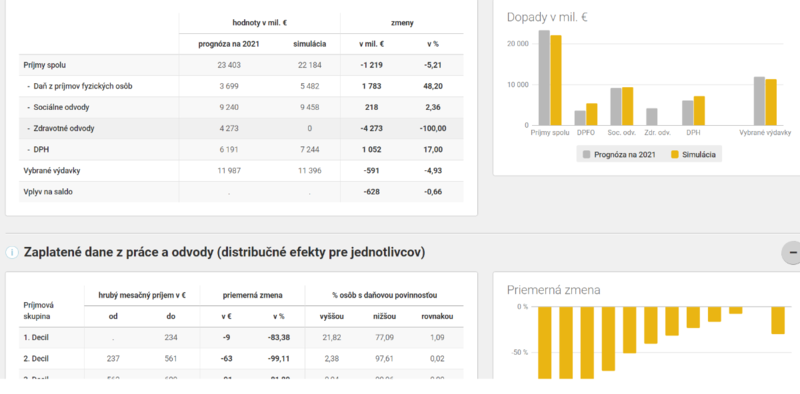Click the Dopady v mil. € chart title
Image resolution: width=800 pixels, height=394 pixels.
pos(547,17)
